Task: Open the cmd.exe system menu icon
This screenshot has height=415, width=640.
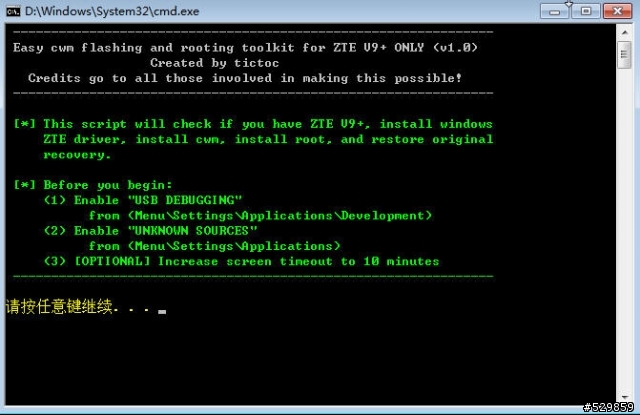Action: tap(13, 11)
